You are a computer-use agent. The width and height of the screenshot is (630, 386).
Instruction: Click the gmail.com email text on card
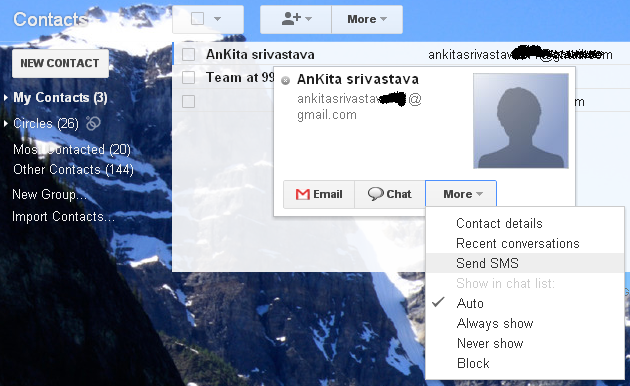[327, 115]
